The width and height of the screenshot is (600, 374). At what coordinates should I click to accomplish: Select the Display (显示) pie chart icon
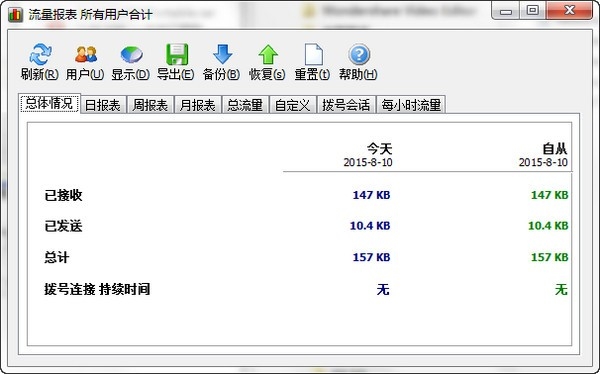(x=131, y=54)
